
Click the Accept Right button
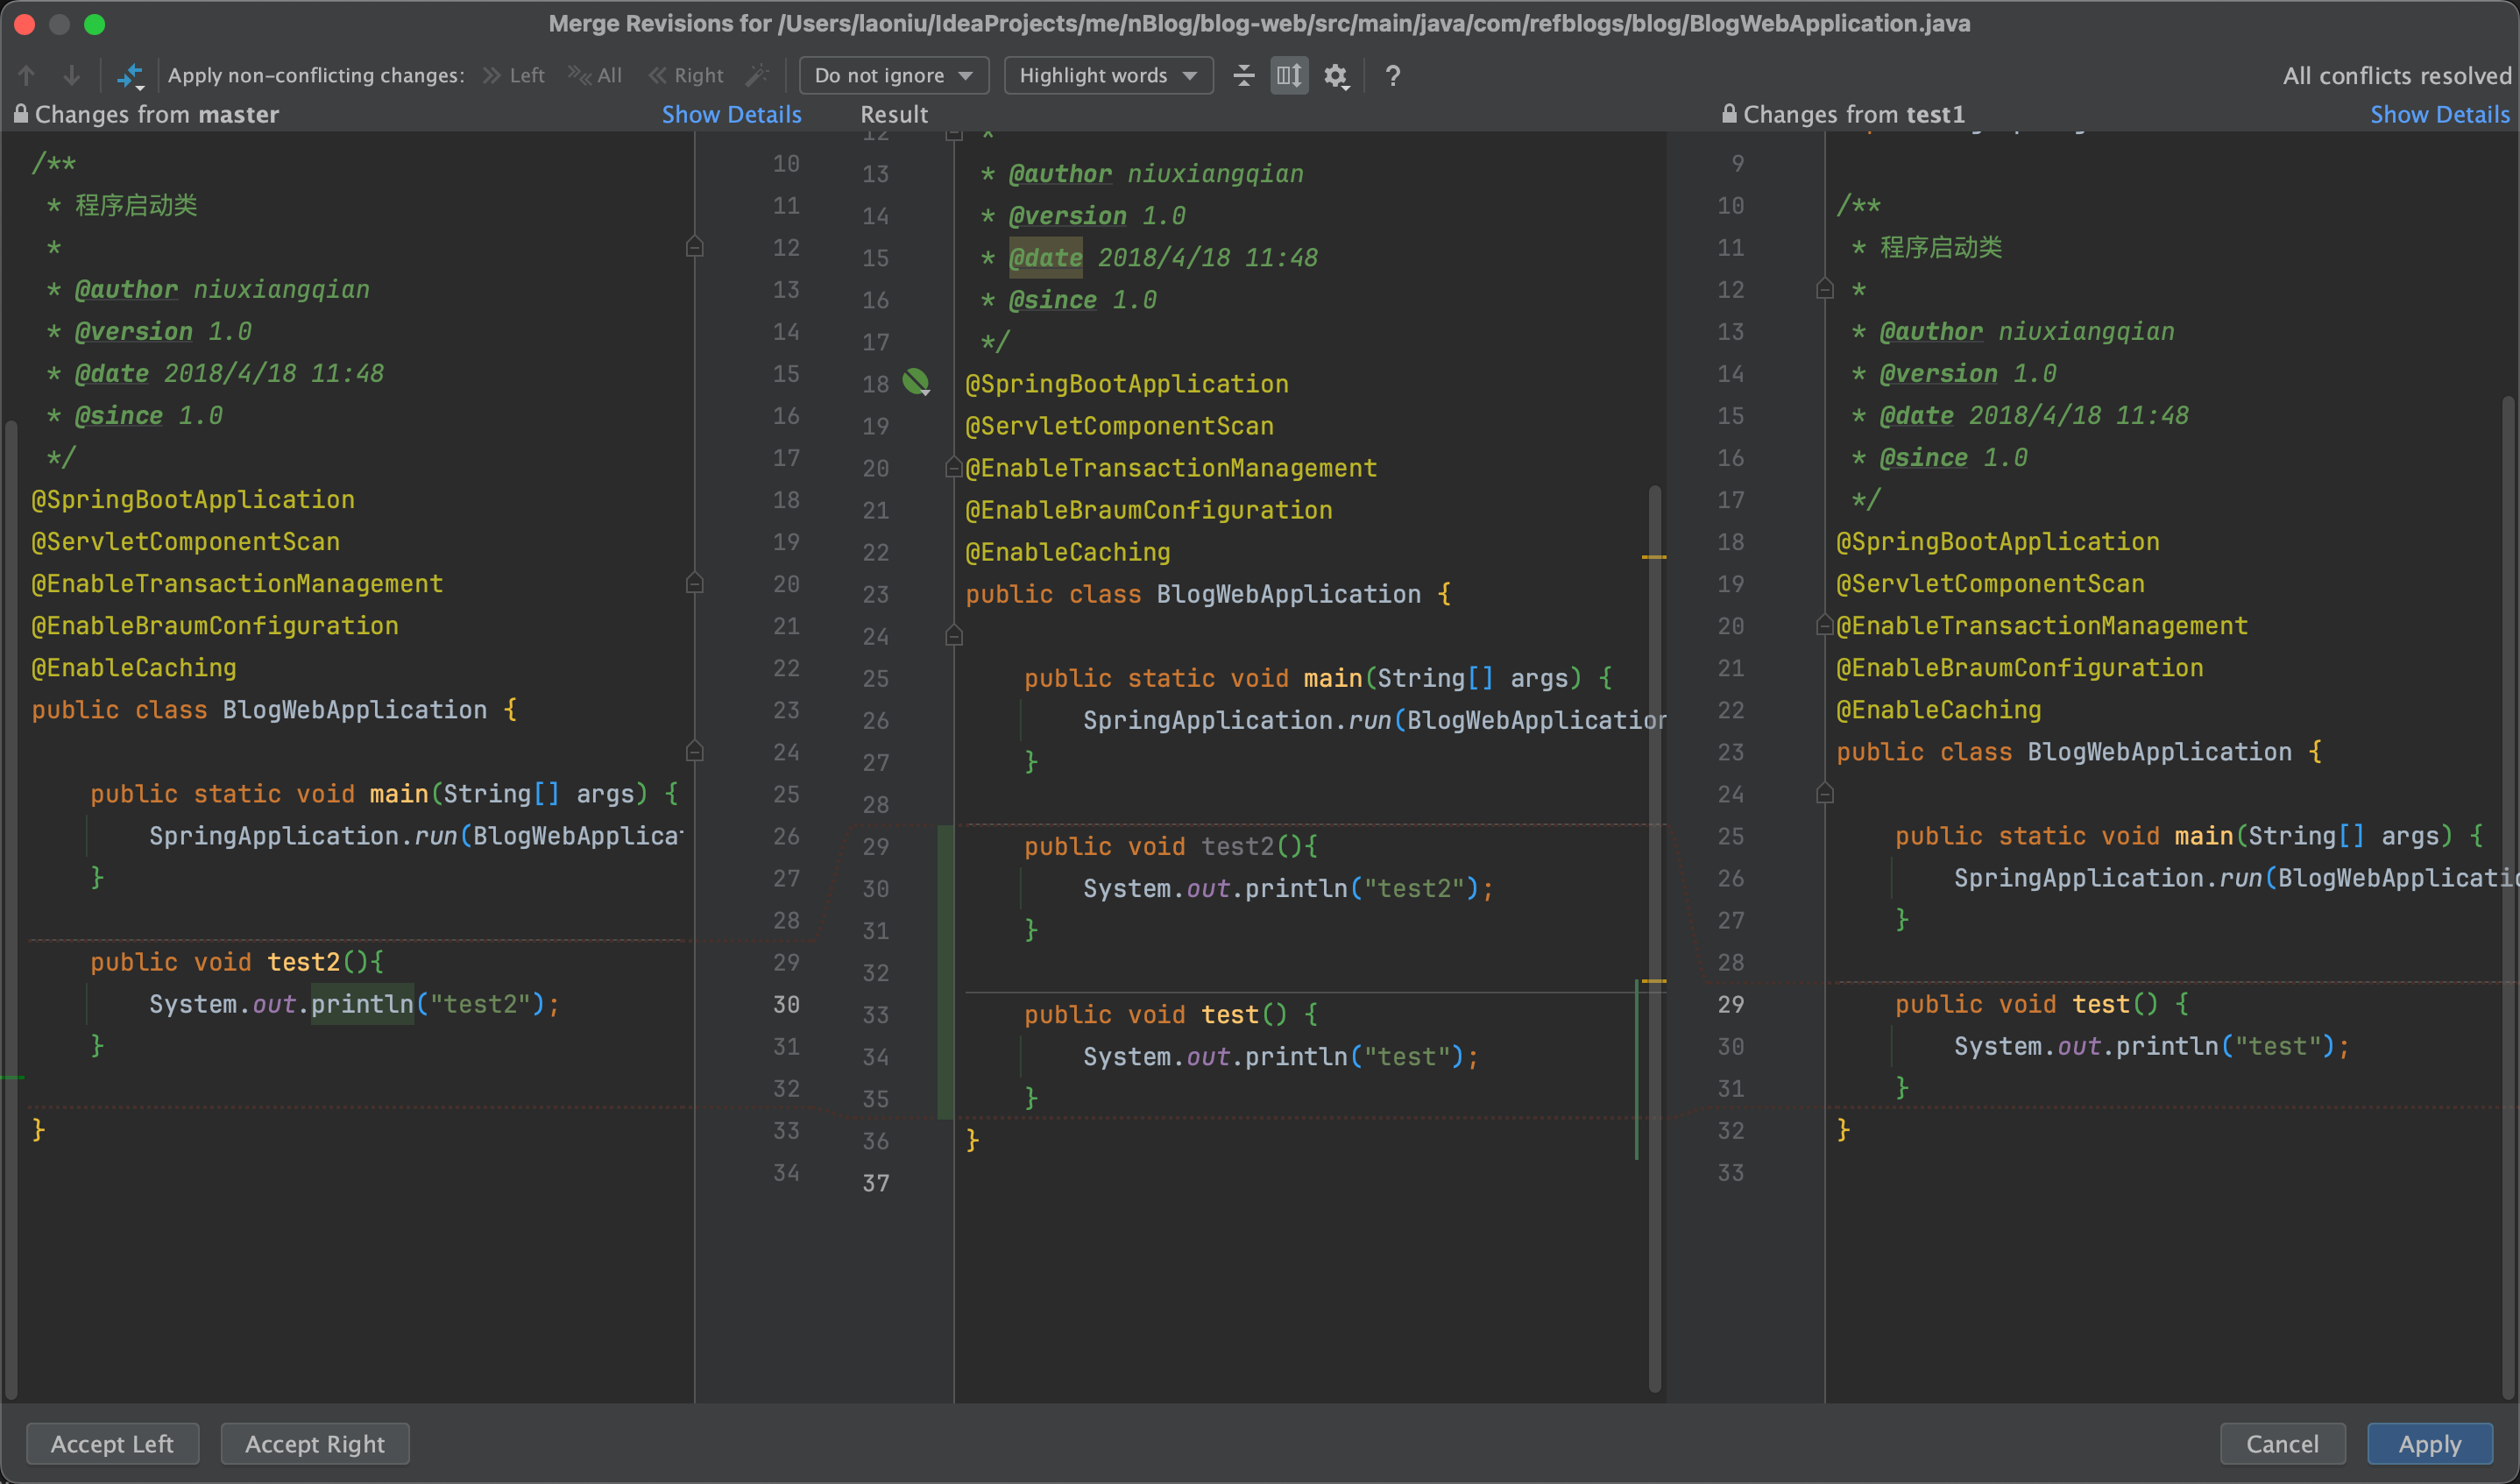pos(314,1443)
